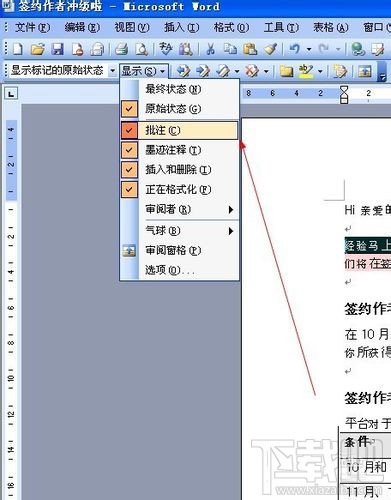The image size is (391, 500).
Task: Open 选项(O)... from the menu
Action: (x=179, y=270)
